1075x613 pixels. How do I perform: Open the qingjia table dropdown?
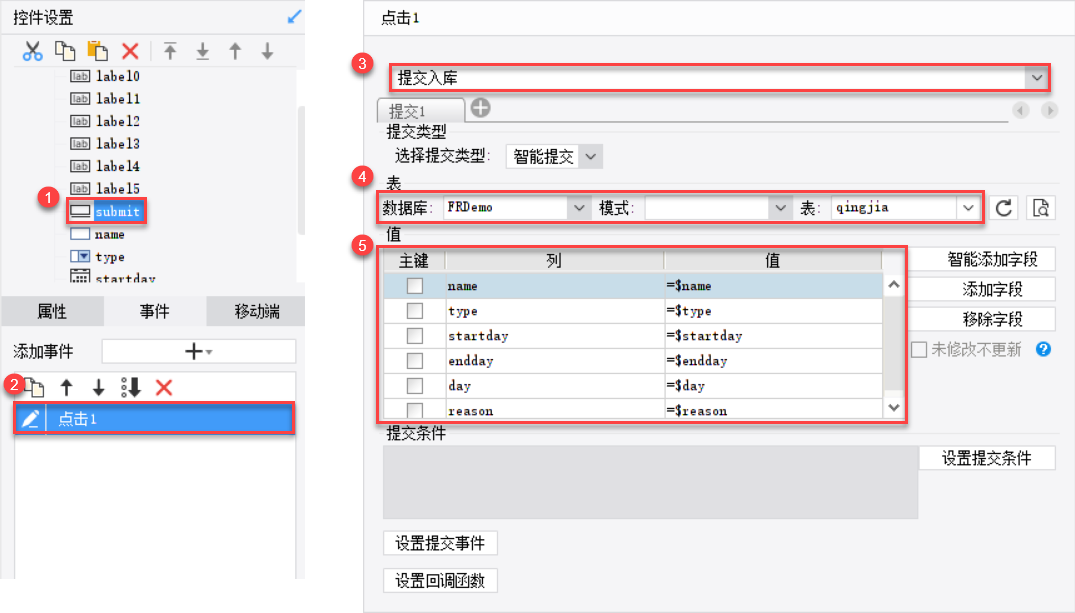(968, 208)
